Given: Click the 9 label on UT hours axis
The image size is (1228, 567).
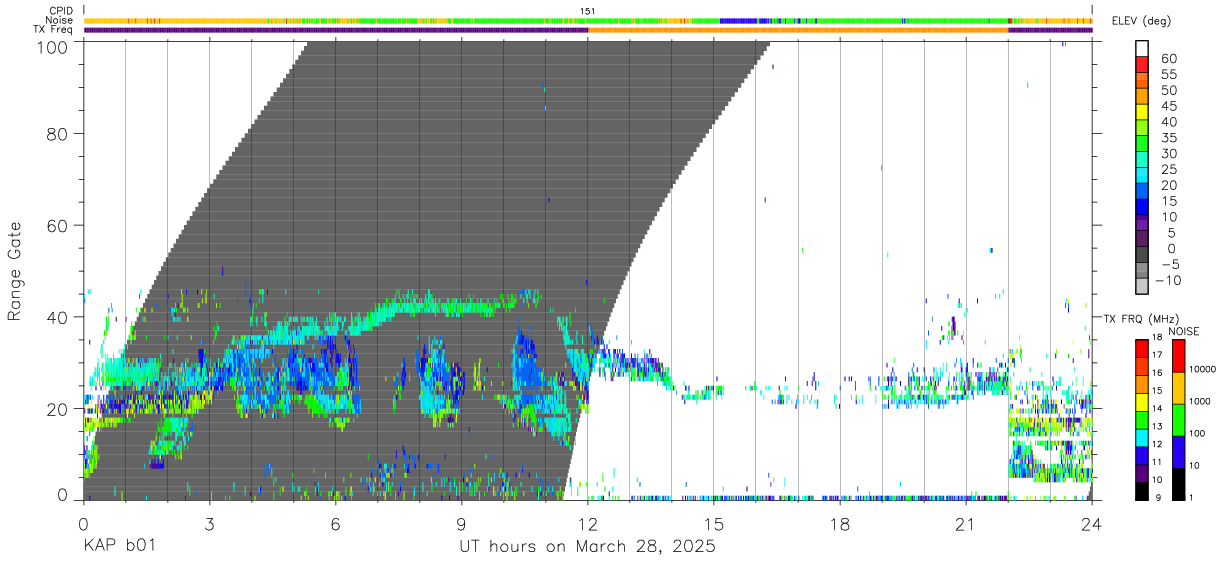Looking at the screenshot, I should pos(462,523).
